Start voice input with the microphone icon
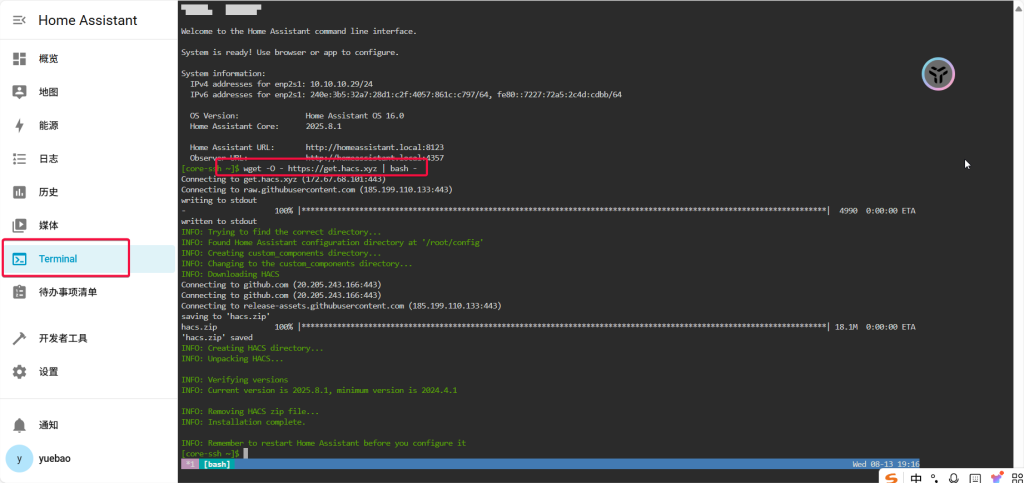The height and width of the screenshot is (483, 1024). 954,478
